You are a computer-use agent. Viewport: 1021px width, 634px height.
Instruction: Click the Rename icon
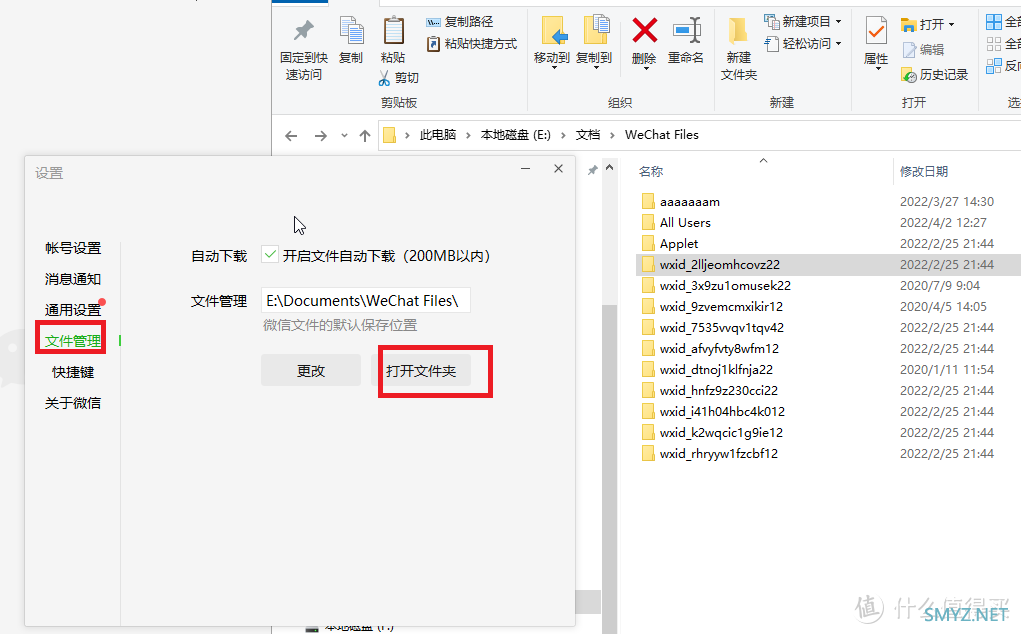click(686, 31)
